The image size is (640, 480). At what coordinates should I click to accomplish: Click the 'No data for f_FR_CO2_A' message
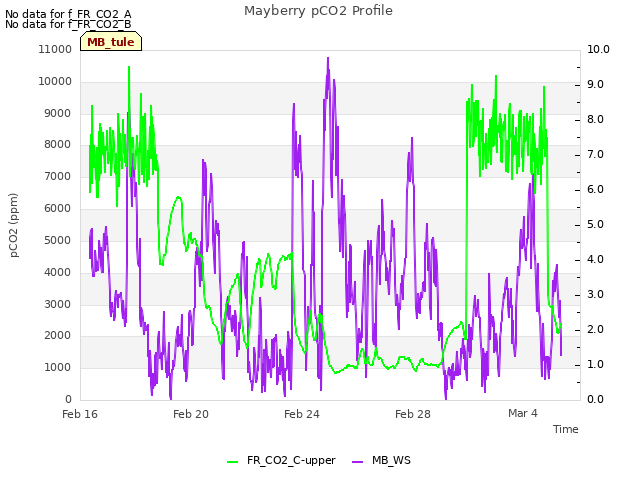(x=68, y=14)
